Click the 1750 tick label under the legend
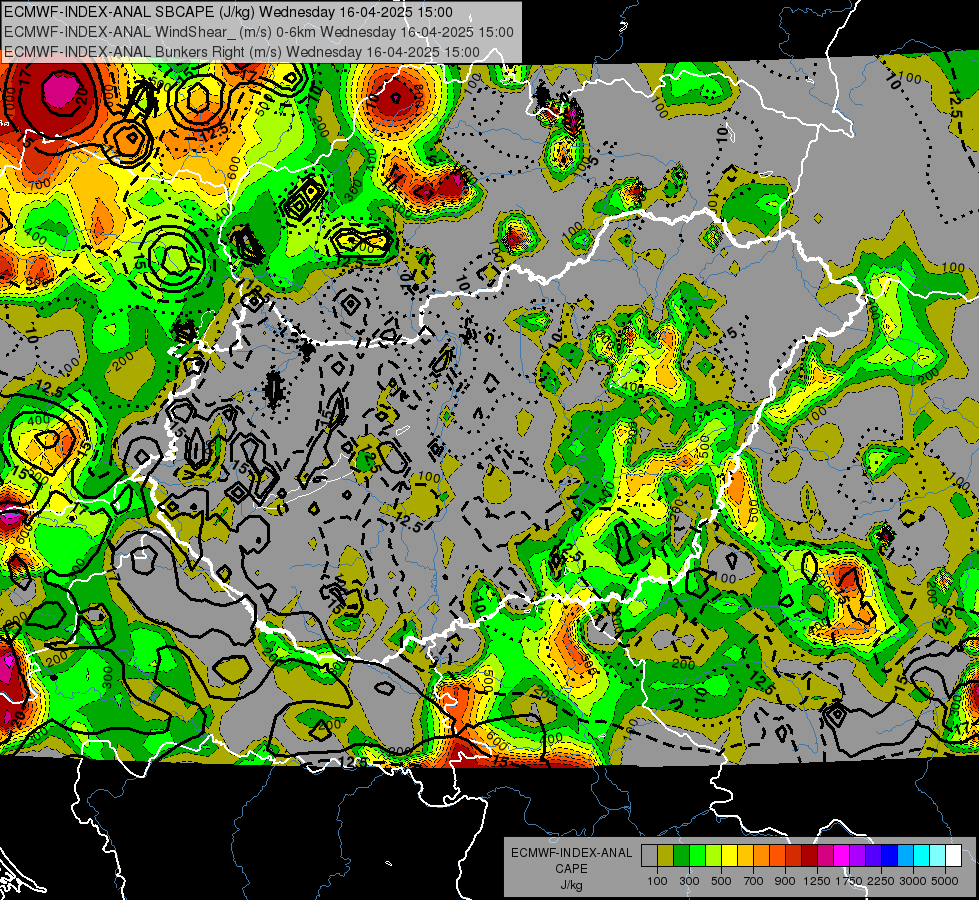 coord(850,881)
